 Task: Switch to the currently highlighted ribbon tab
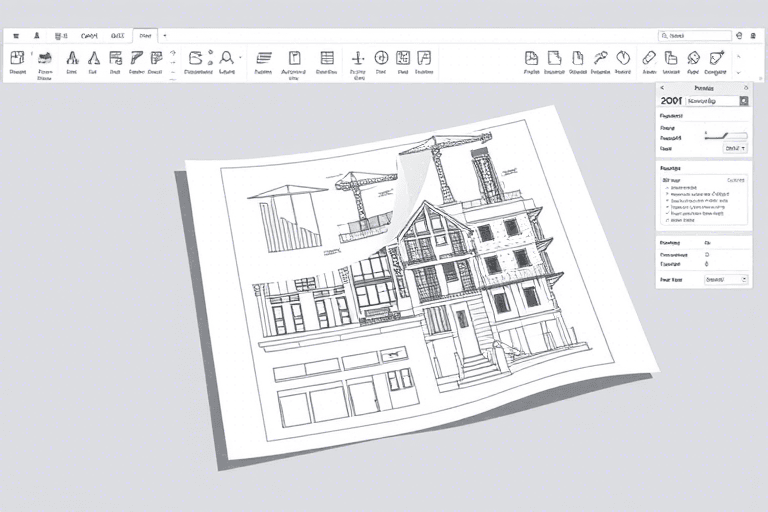click(x=145, y=35)
